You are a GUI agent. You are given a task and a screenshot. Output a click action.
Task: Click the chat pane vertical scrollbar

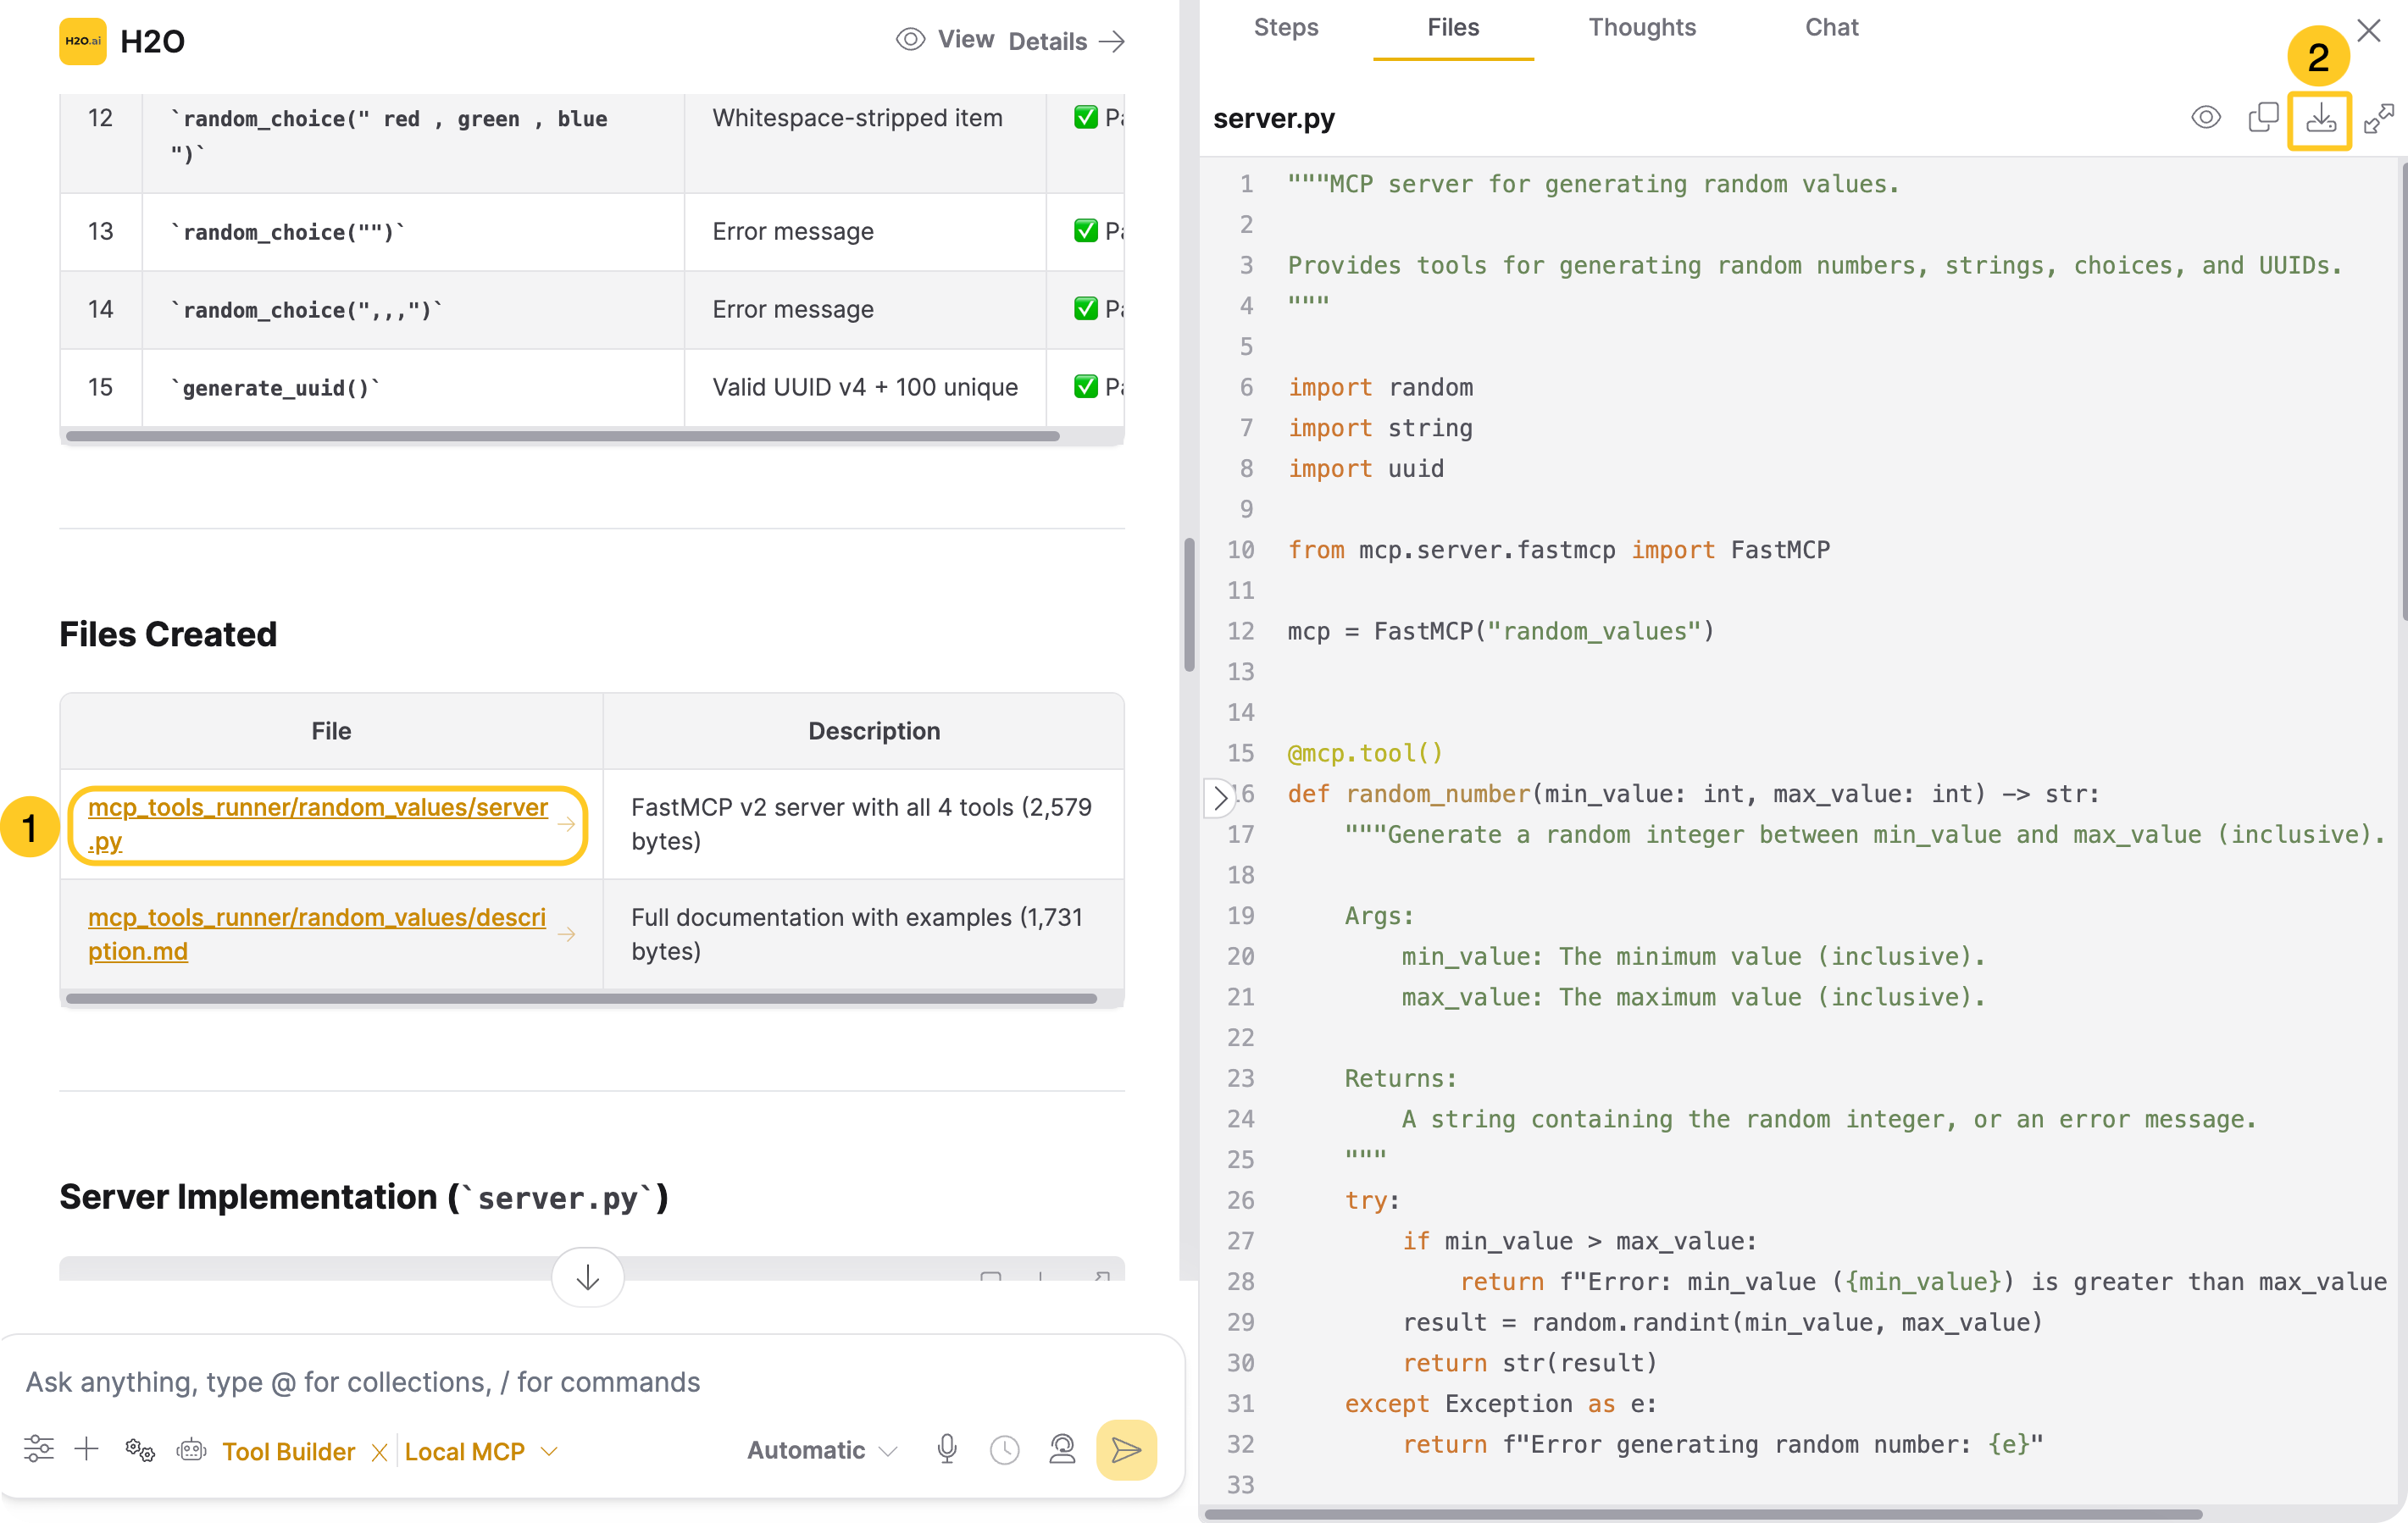tap(1189, 605)
